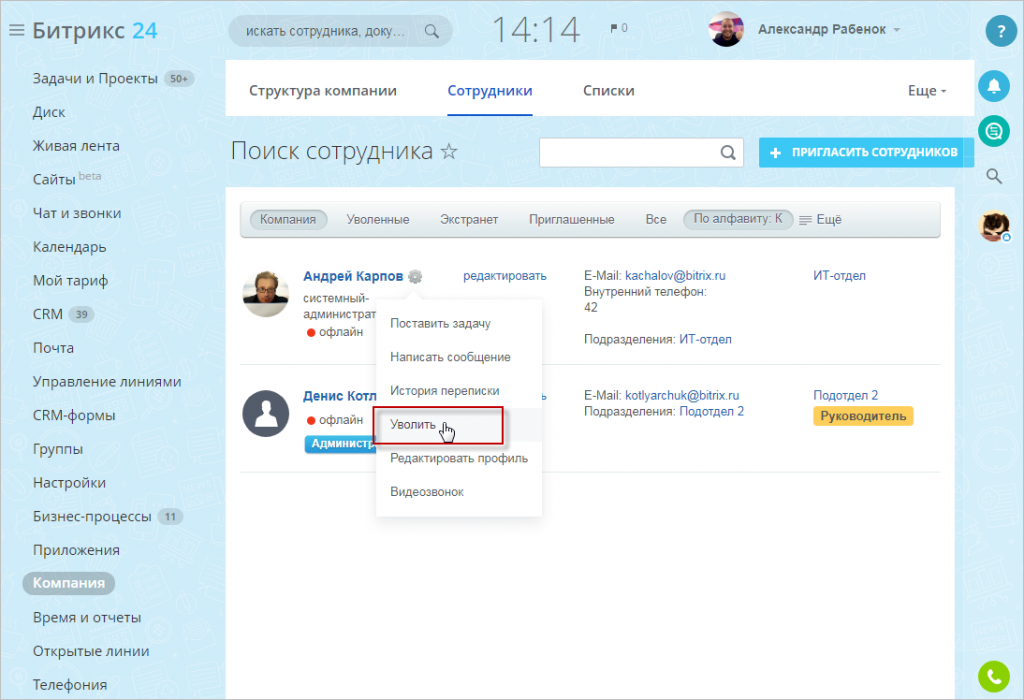The image size is (1024, 700).
Task: Open Задачи и Проекты in sidebar
Action: tap(95, 78)
